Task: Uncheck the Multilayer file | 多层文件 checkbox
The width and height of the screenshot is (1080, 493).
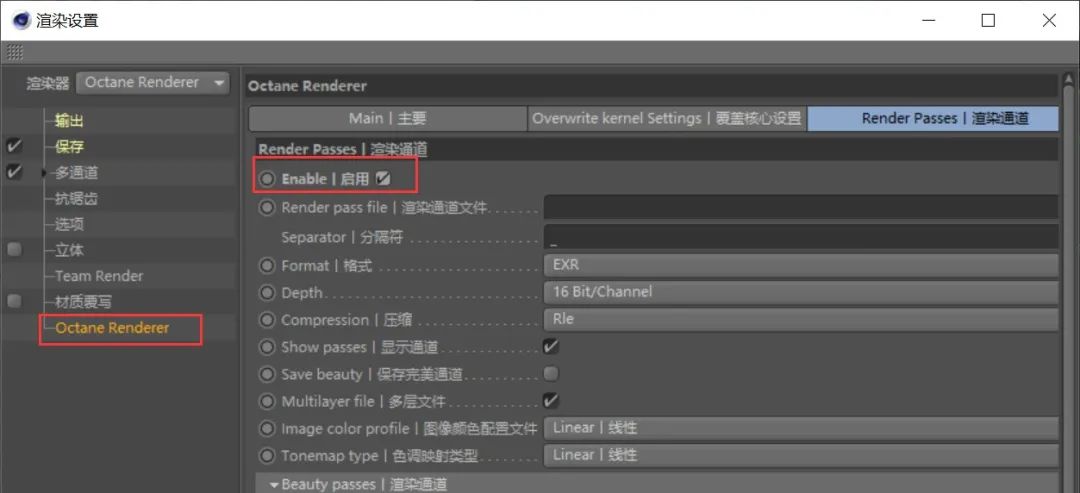Action: point(550,401)
